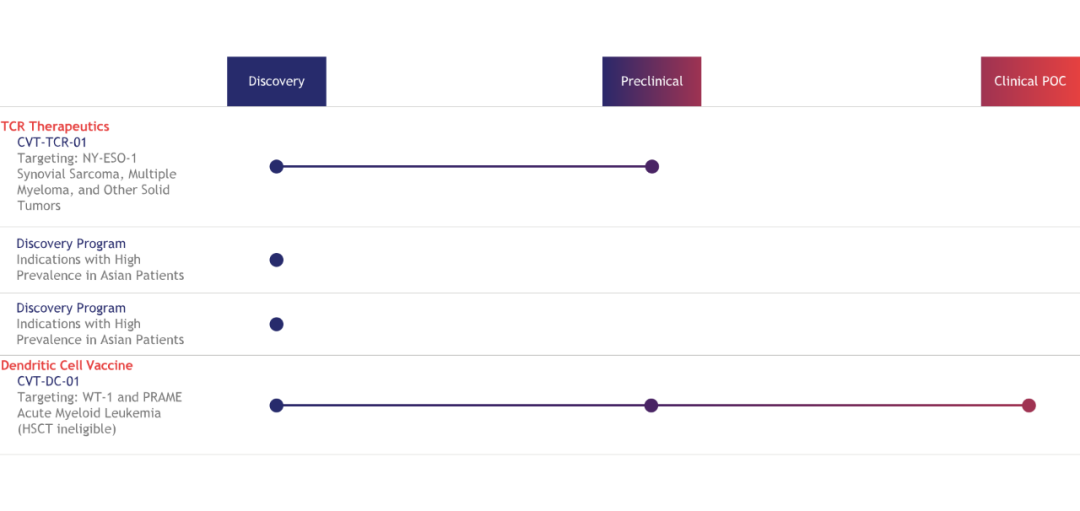This screenshot has width=1080, height=511.
Task: Click the Acute Myeloid Leukemia indication text
Action: point(90,413)
